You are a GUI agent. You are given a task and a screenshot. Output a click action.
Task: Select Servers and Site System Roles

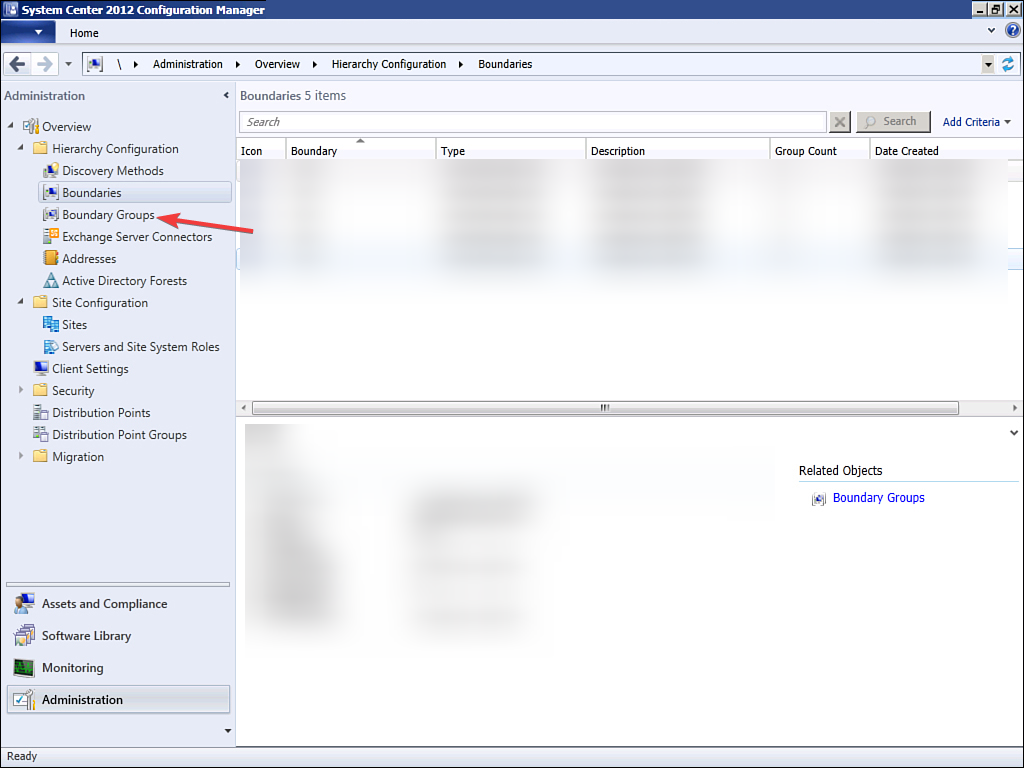point(141,346)
